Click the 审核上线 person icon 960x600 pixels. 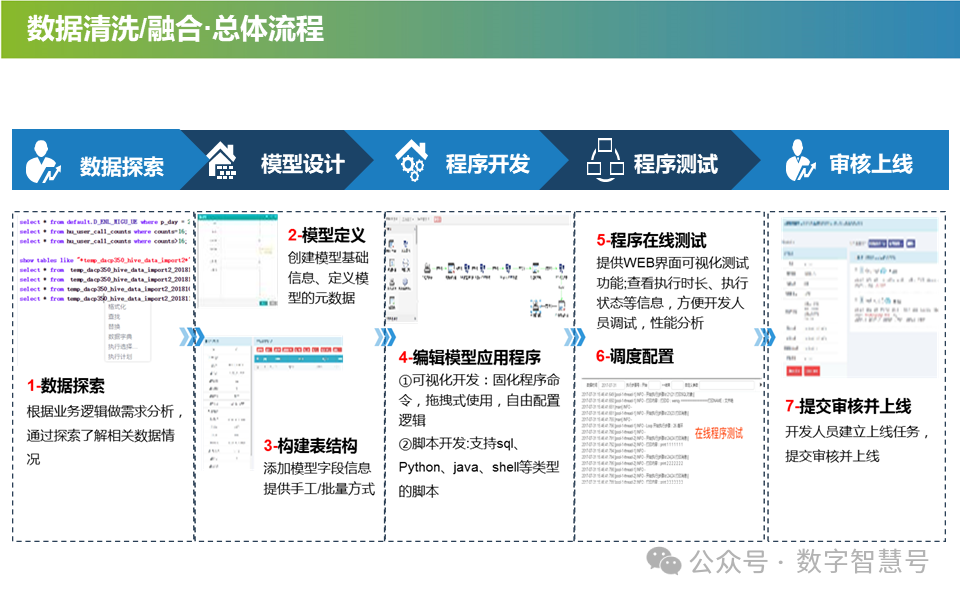[x=798, y=160]
